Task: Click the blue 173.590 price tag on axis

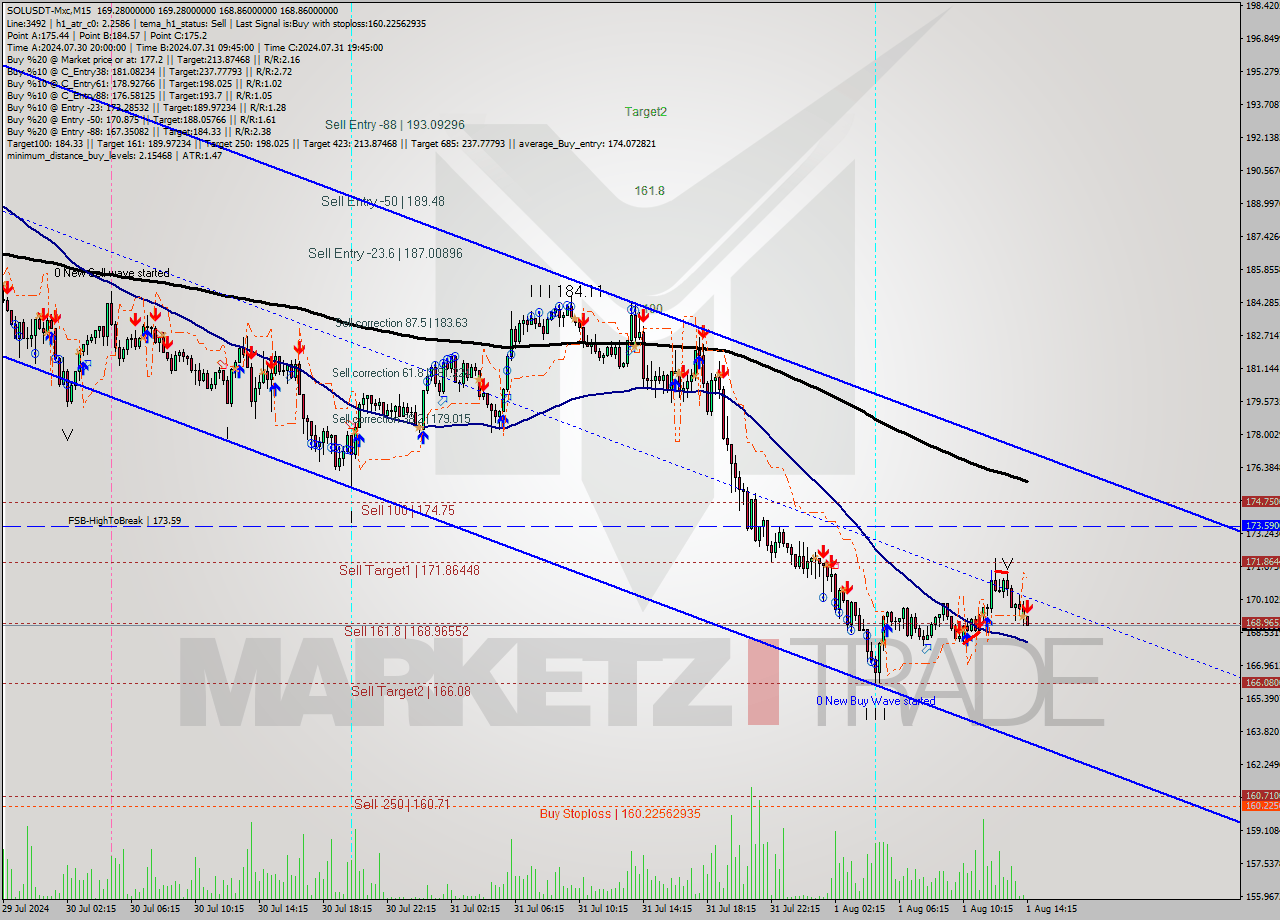Action: (x=1260, y=526)
